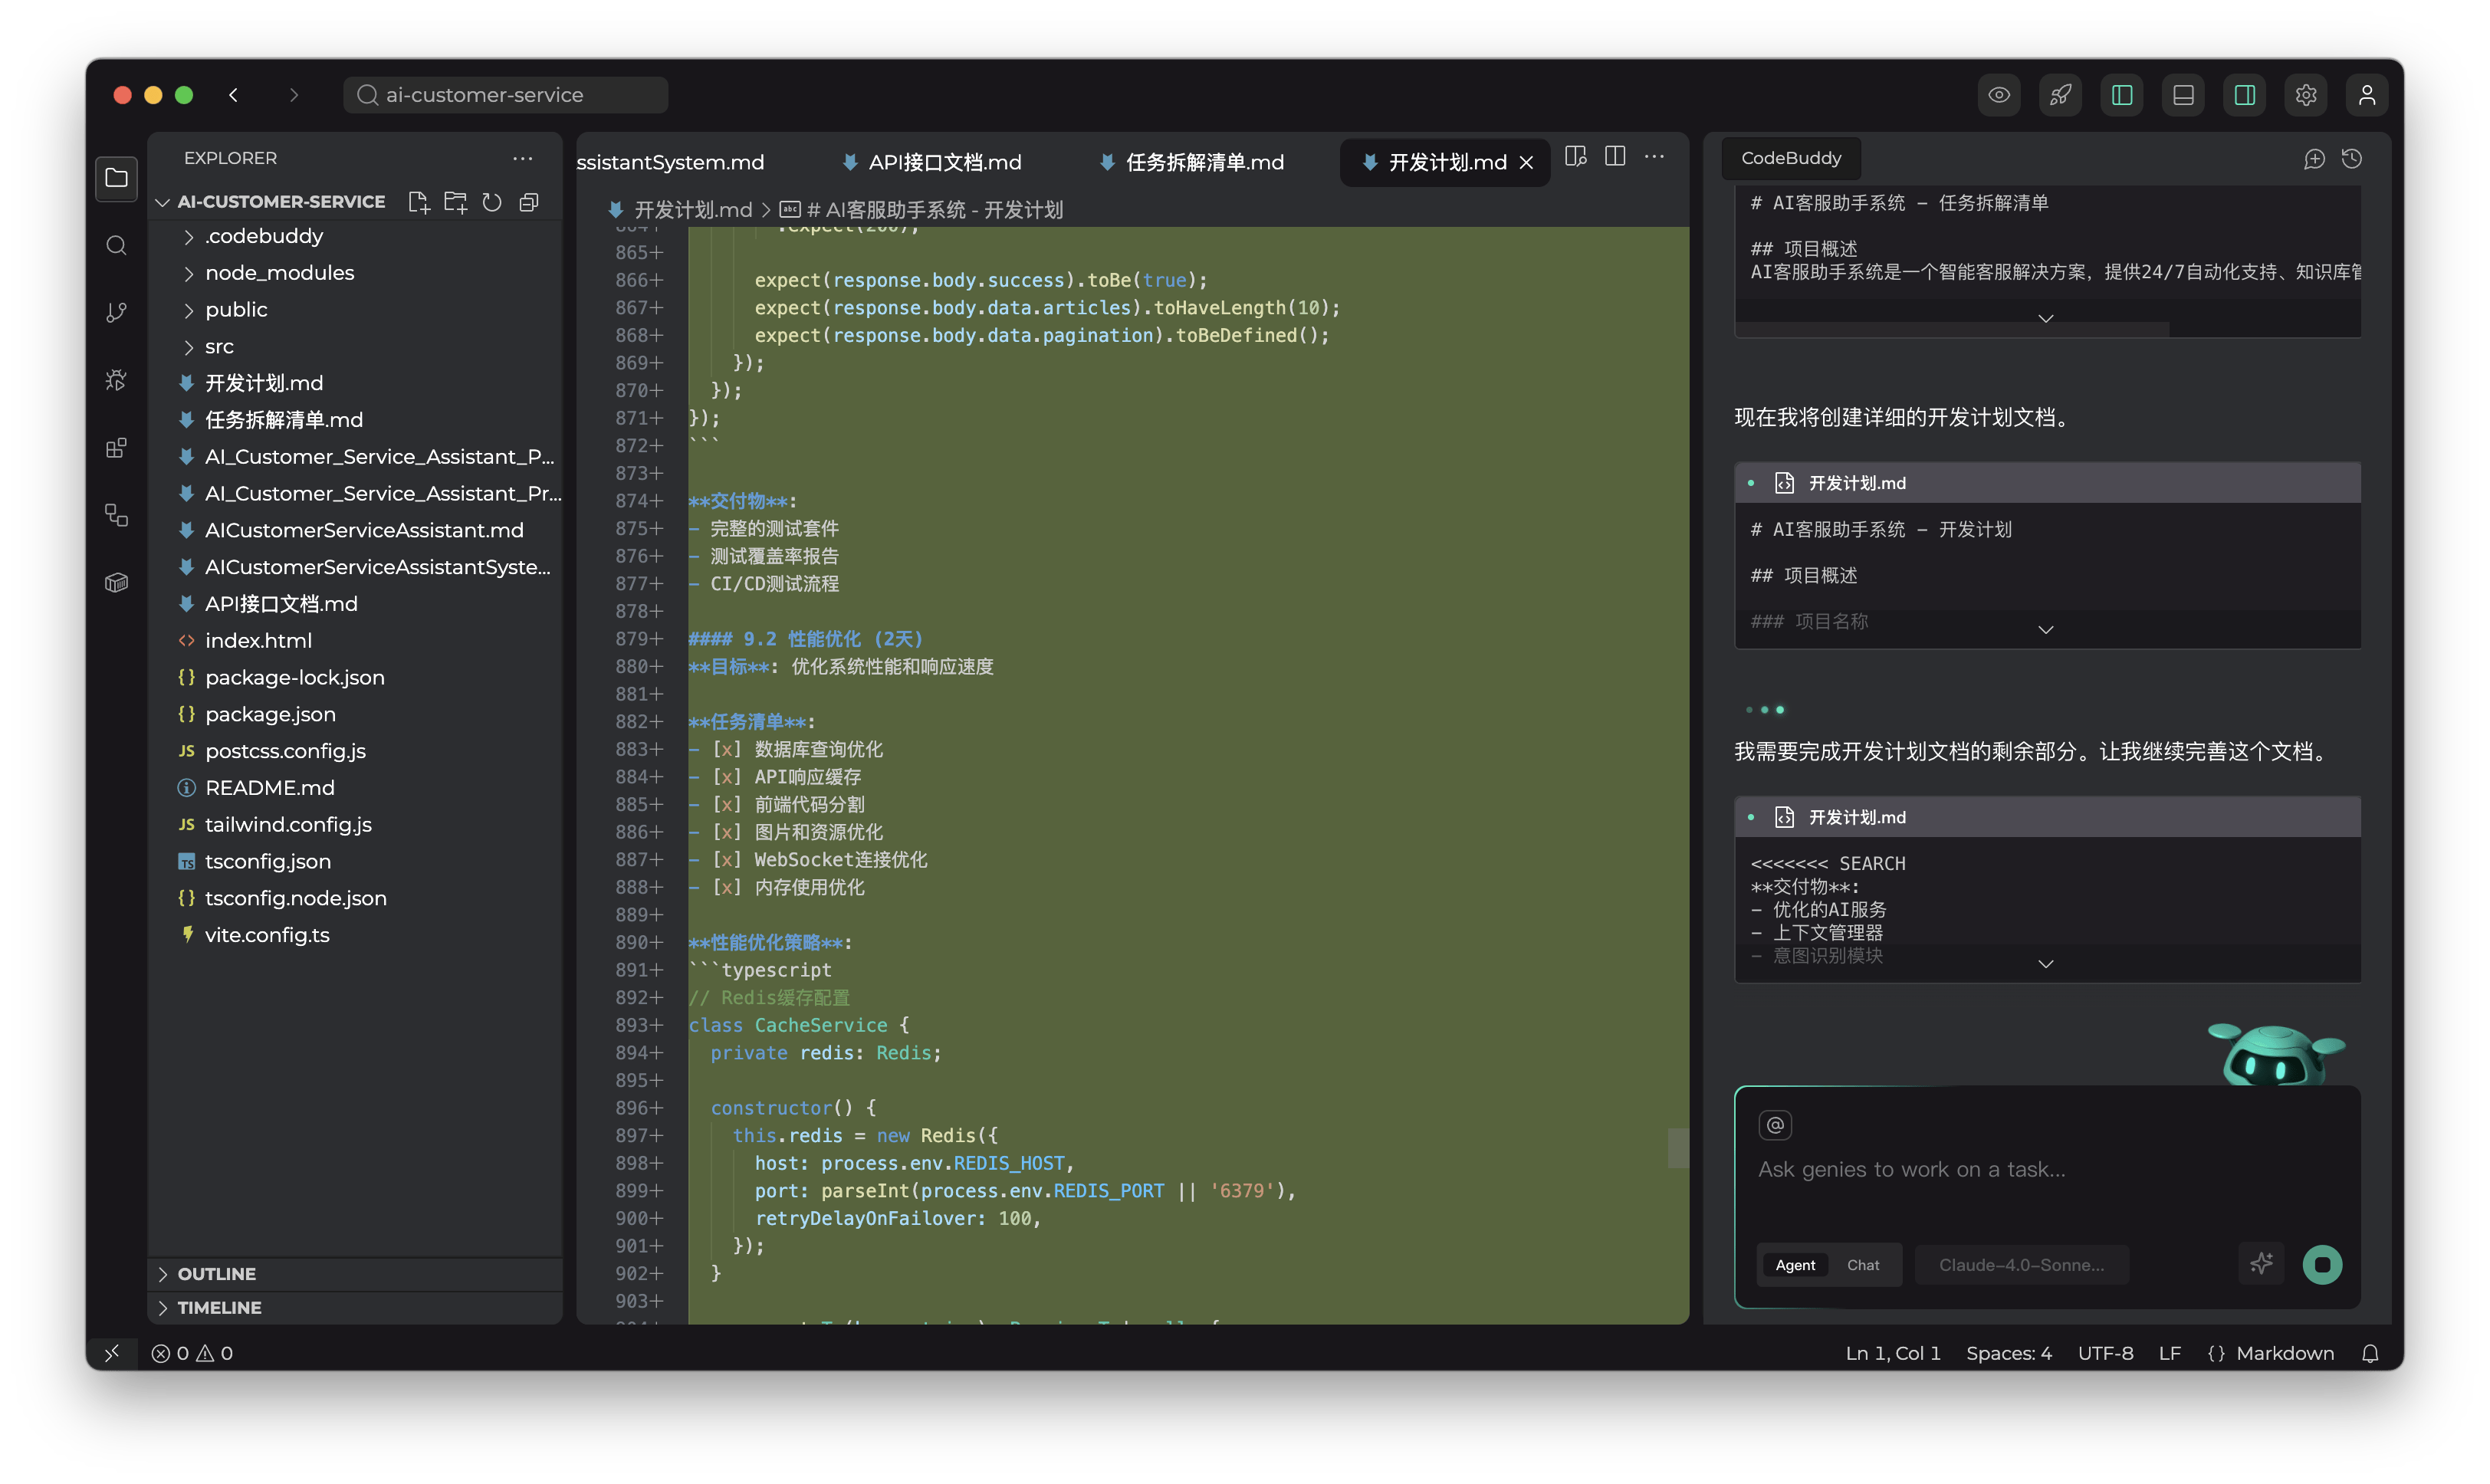The image size is (2490, 1484).
Task: Click Spaces: 4 indentation setting
Action: [x=2008, y=1353]
